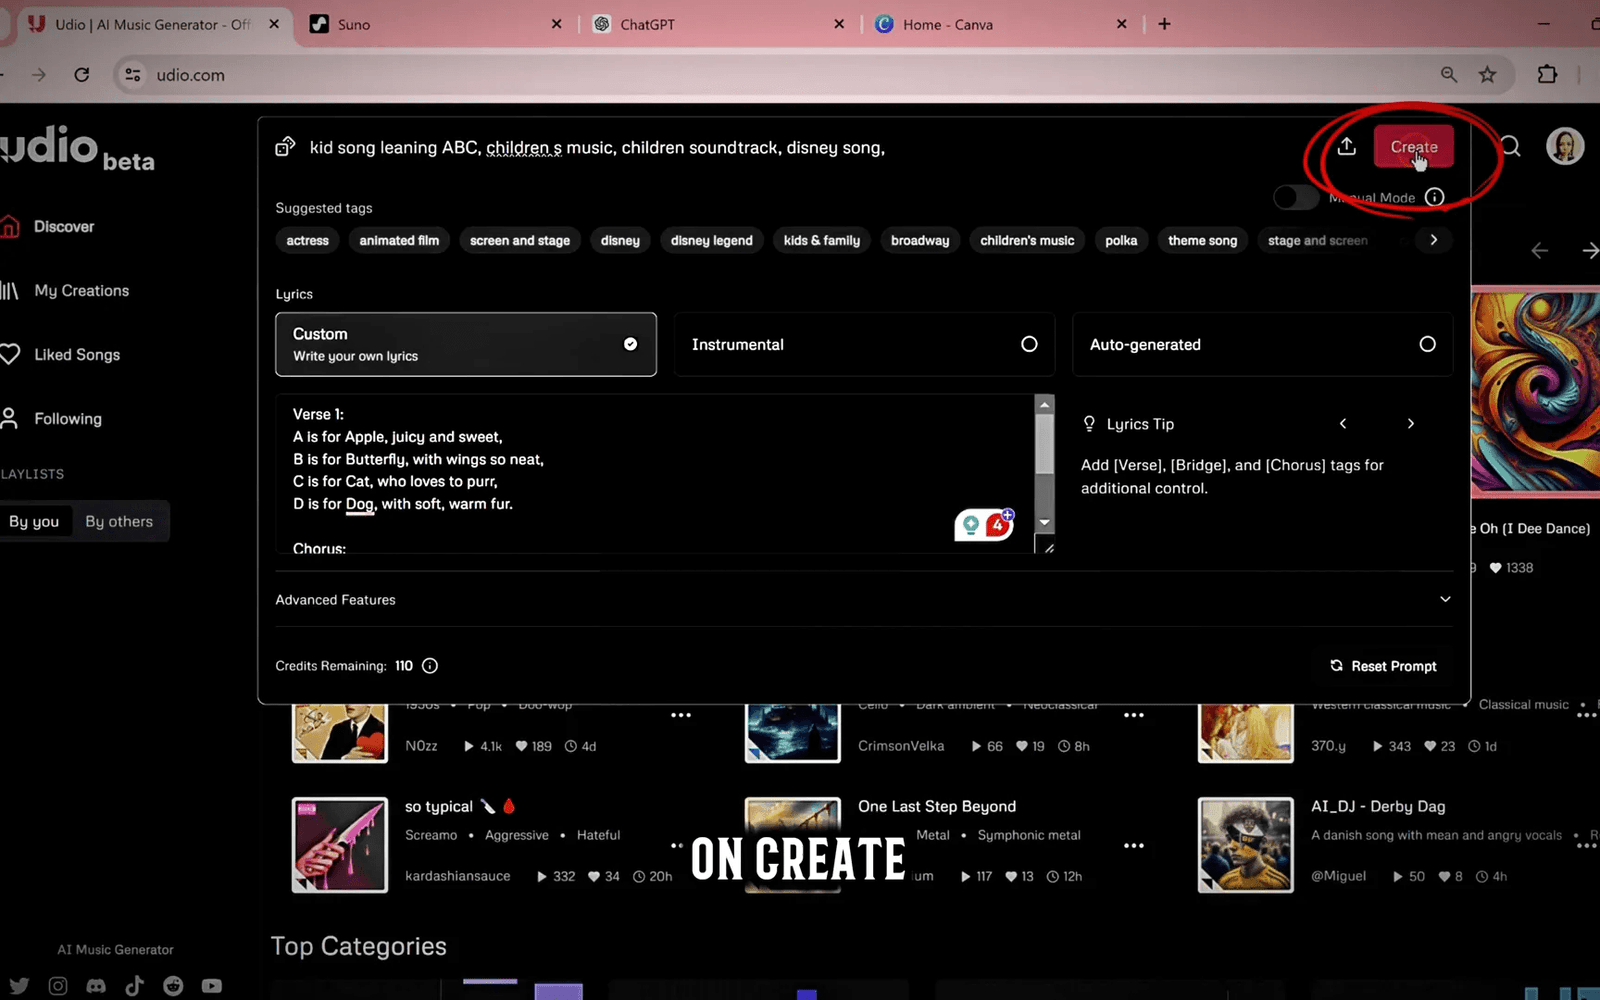Click the lyrics scrollbar up arrow
The width and height of the screenshot is (1600, 1000).
coord(1045,404)
